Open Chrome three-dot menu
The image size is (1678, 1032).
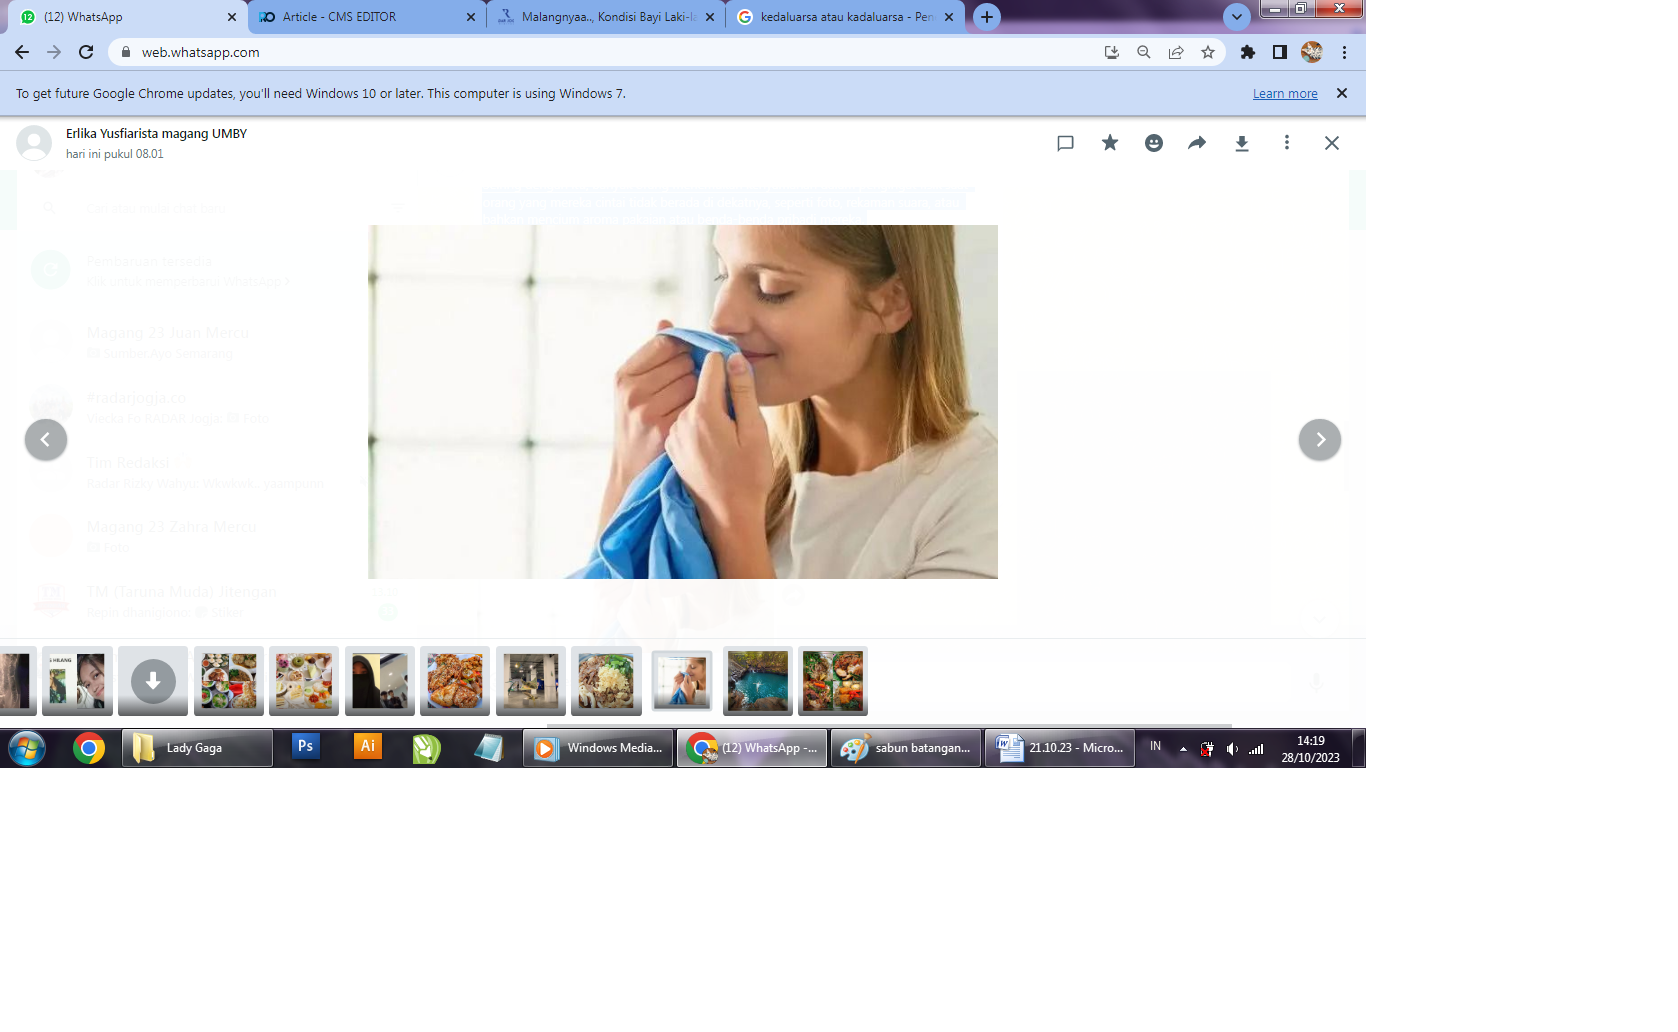click(1344, 52)
